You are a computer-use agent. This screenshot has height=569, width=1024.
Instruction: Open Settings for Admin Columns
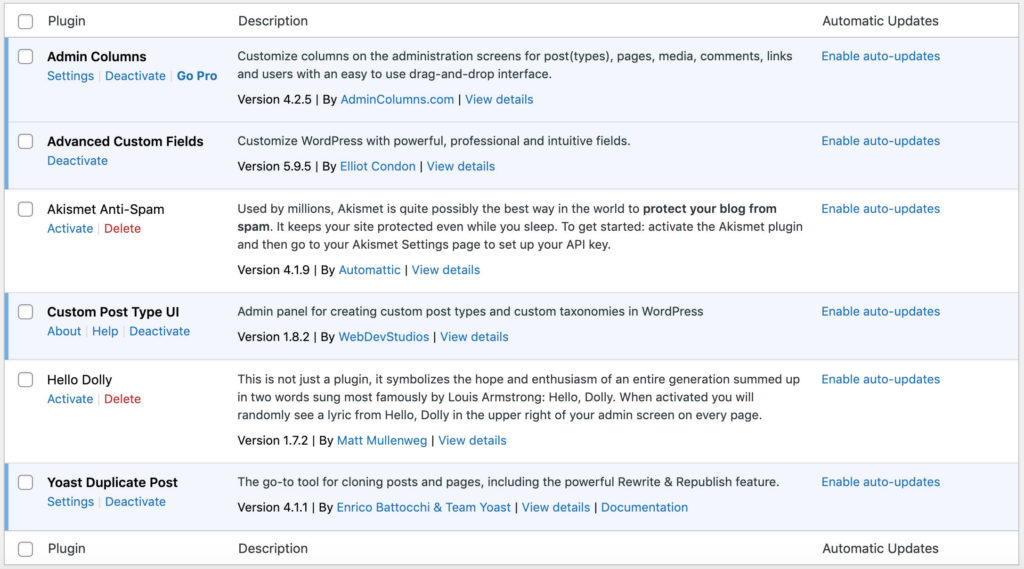(71, 76)
